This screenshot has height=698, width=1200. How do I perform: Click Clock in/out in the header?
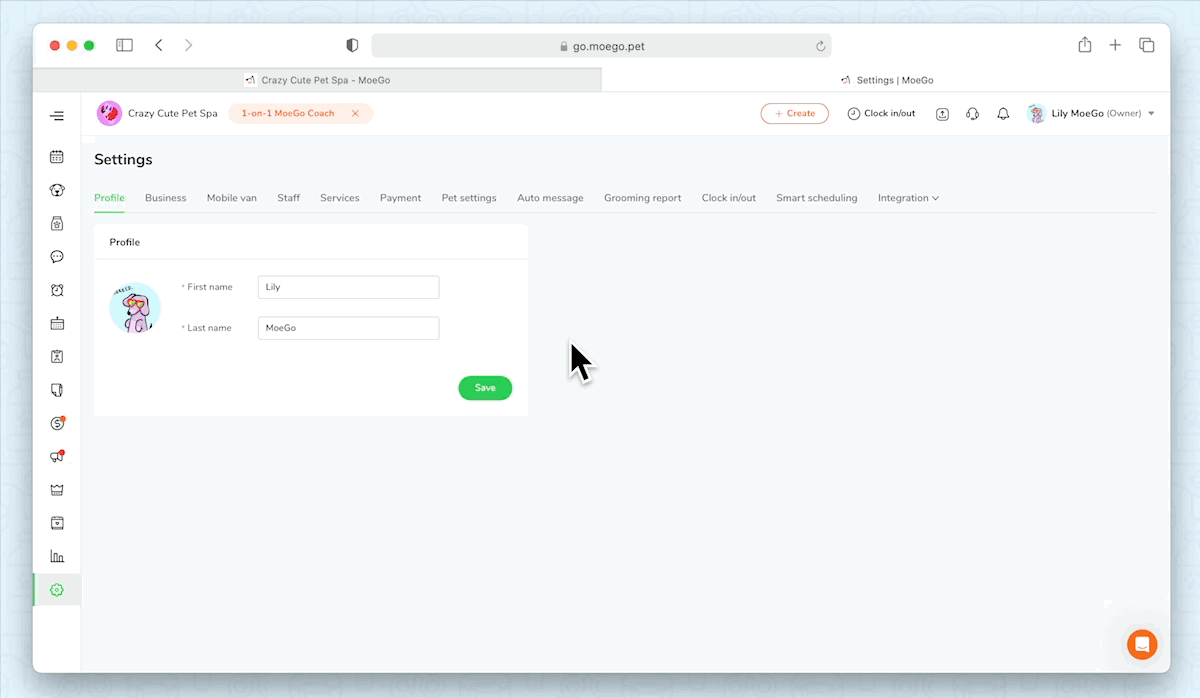pyautogui.click(x=881, y=114)
